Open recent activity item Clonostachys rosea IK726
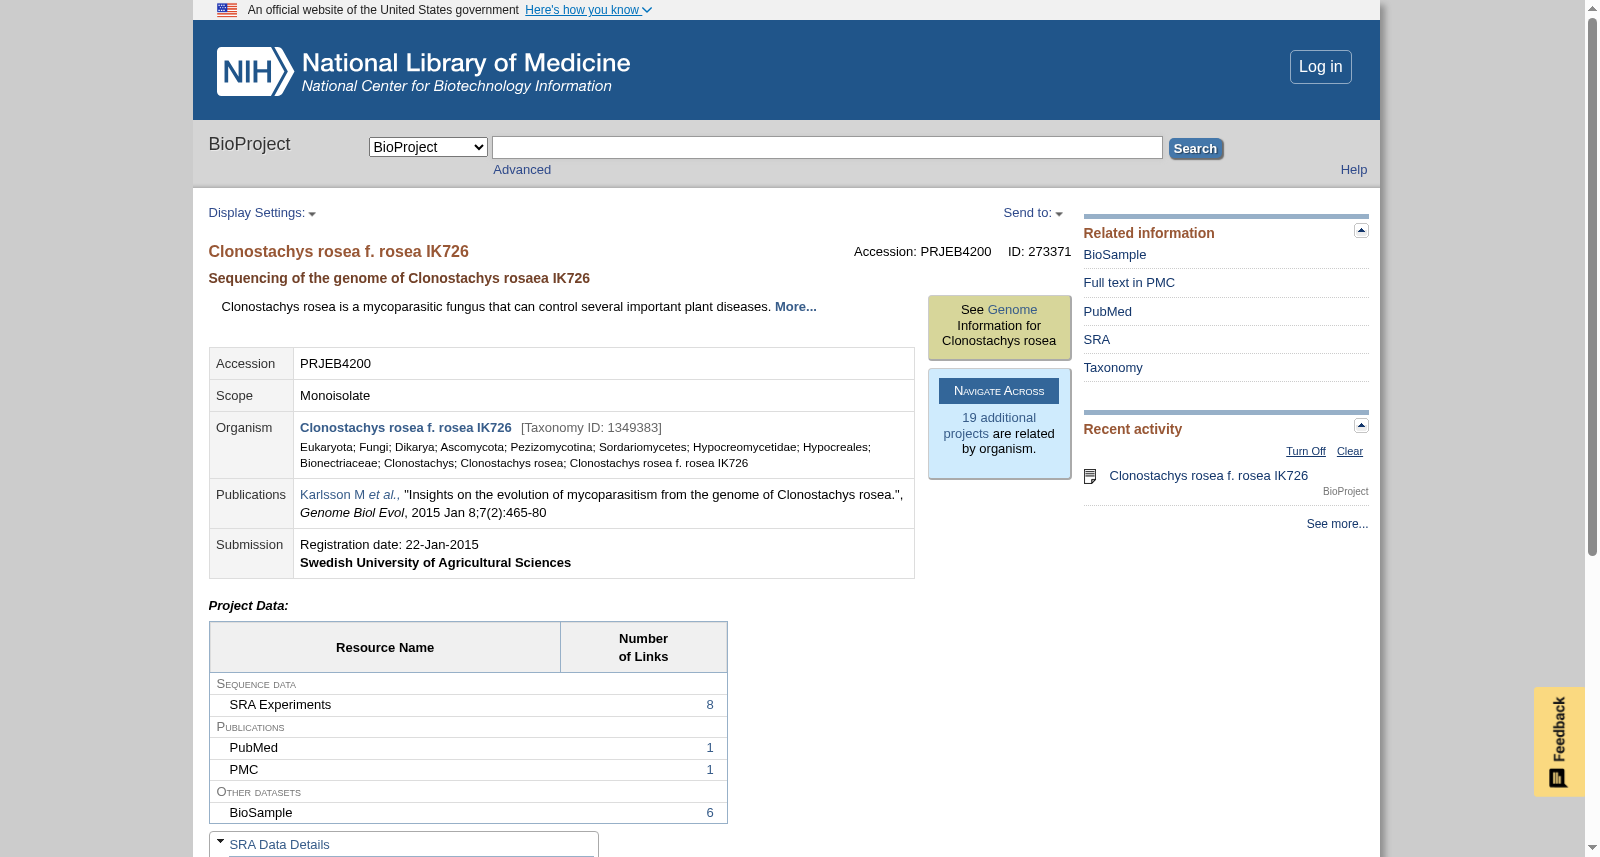 click(x=1208, y=476)
